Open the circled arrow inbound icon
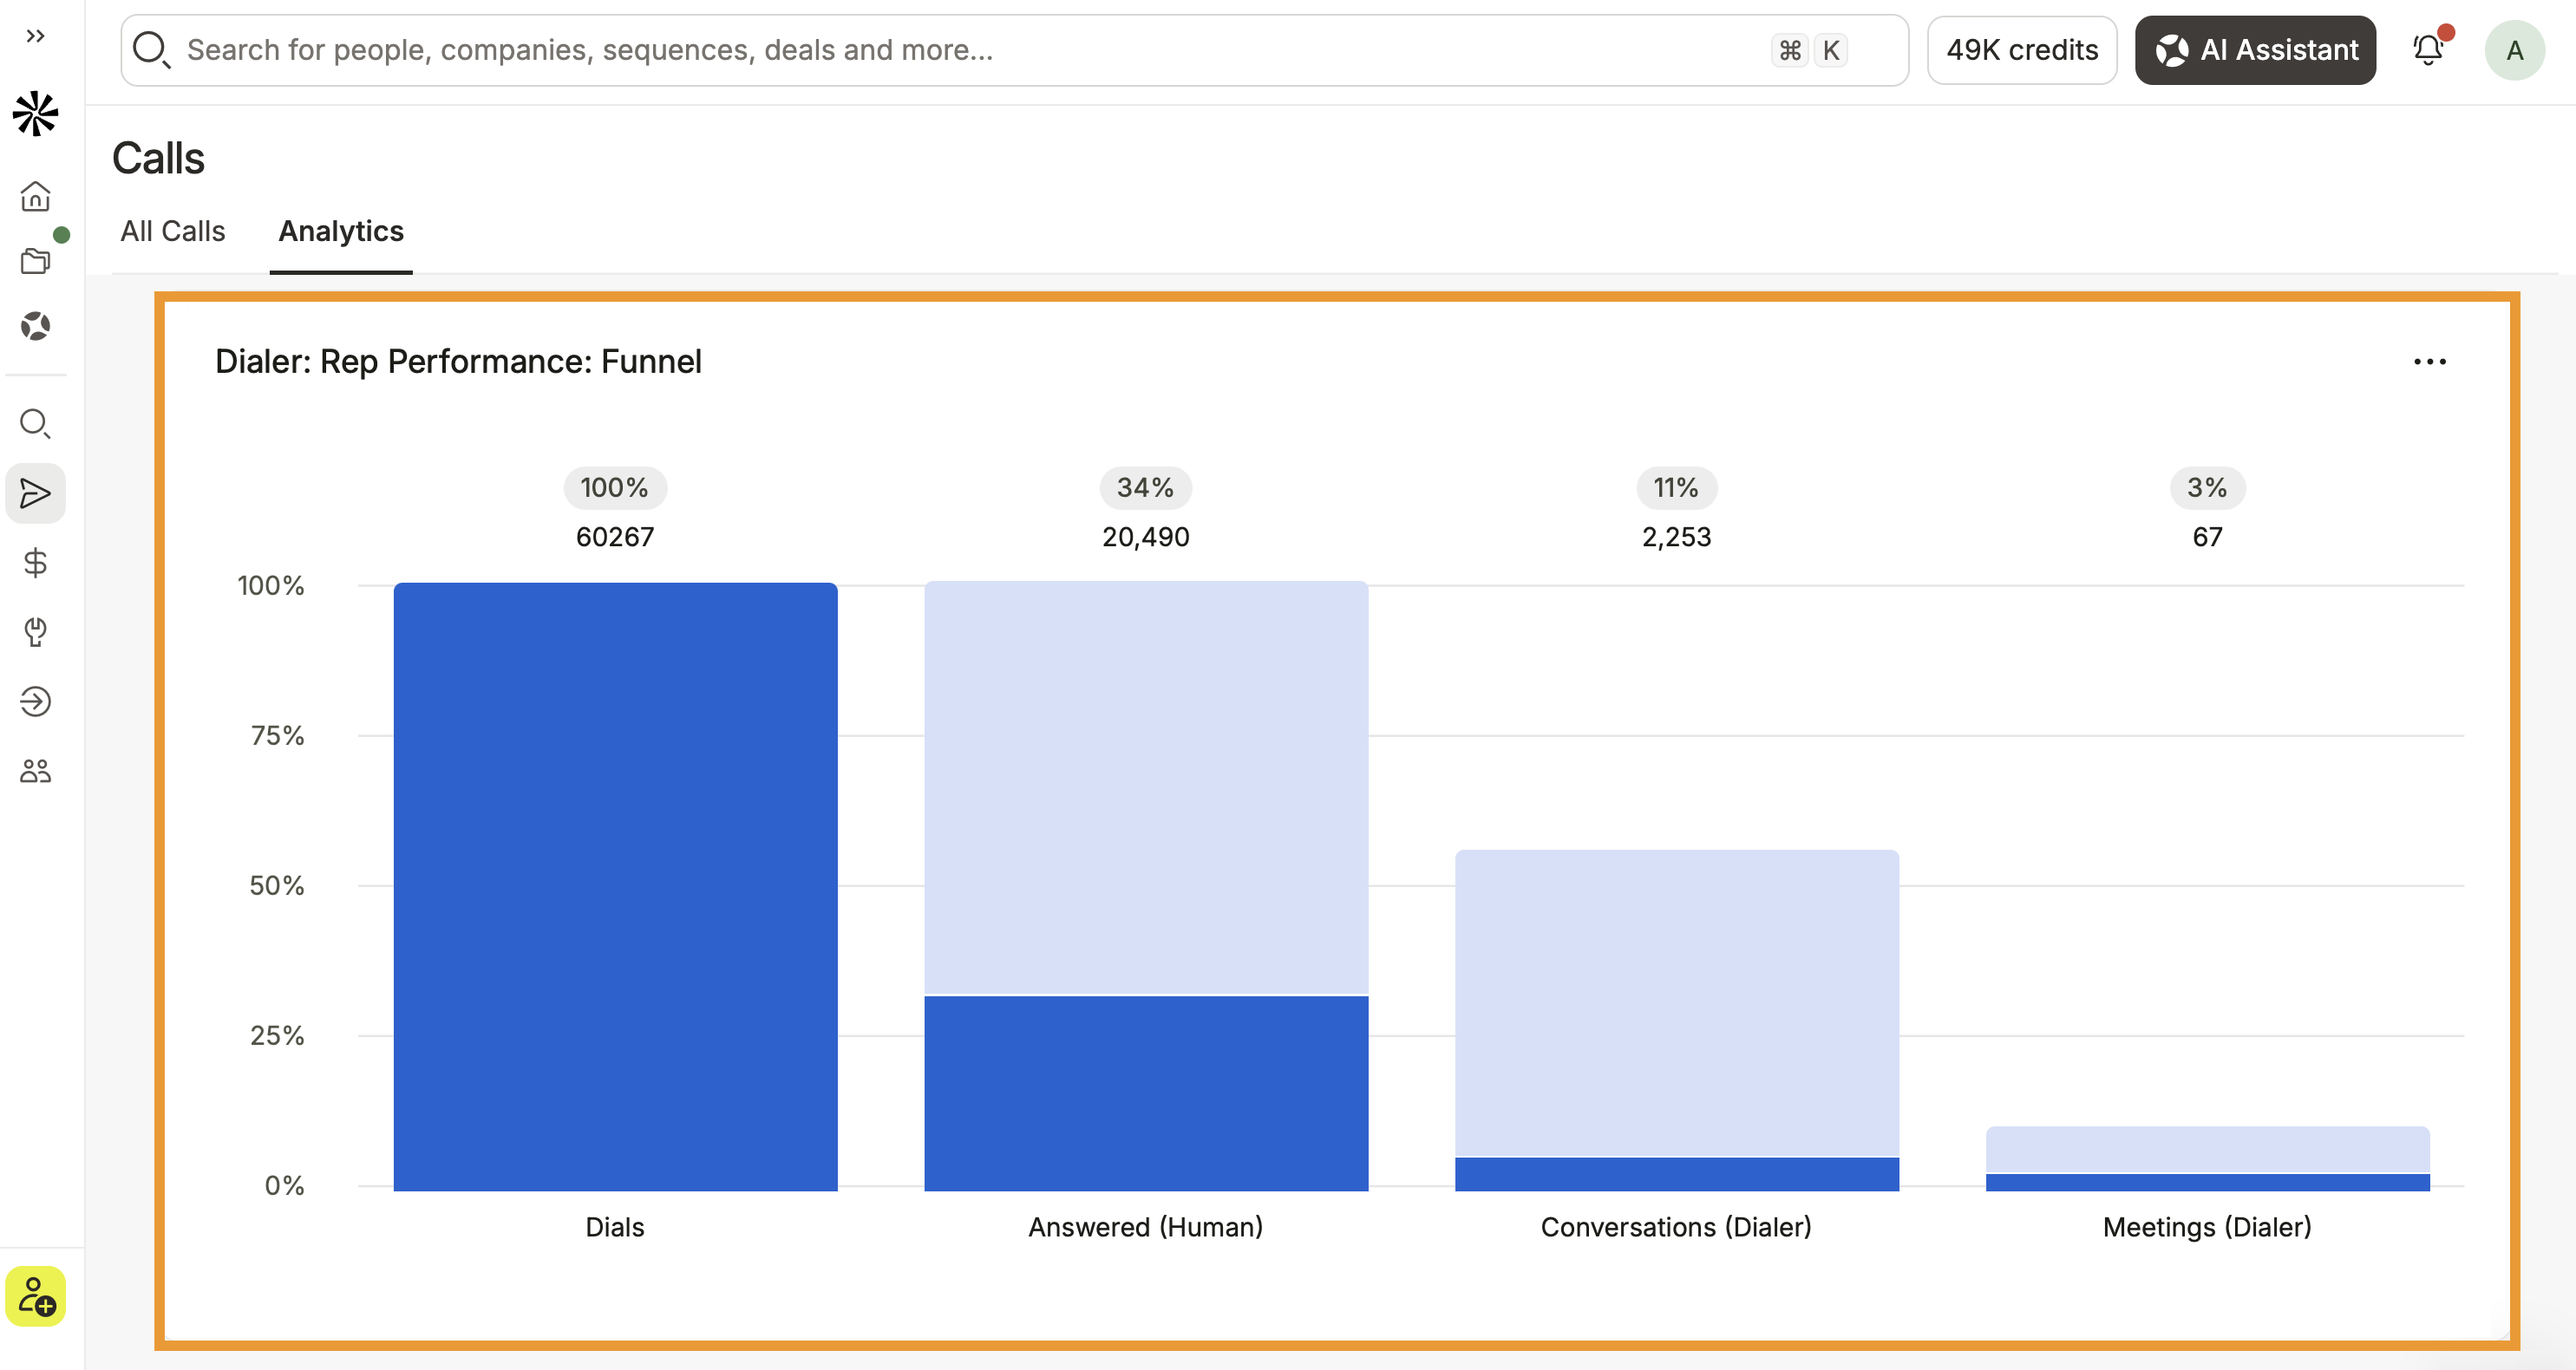This screenshot has height=1370, width=2576. pyautogui.click(x=36, y=701)
